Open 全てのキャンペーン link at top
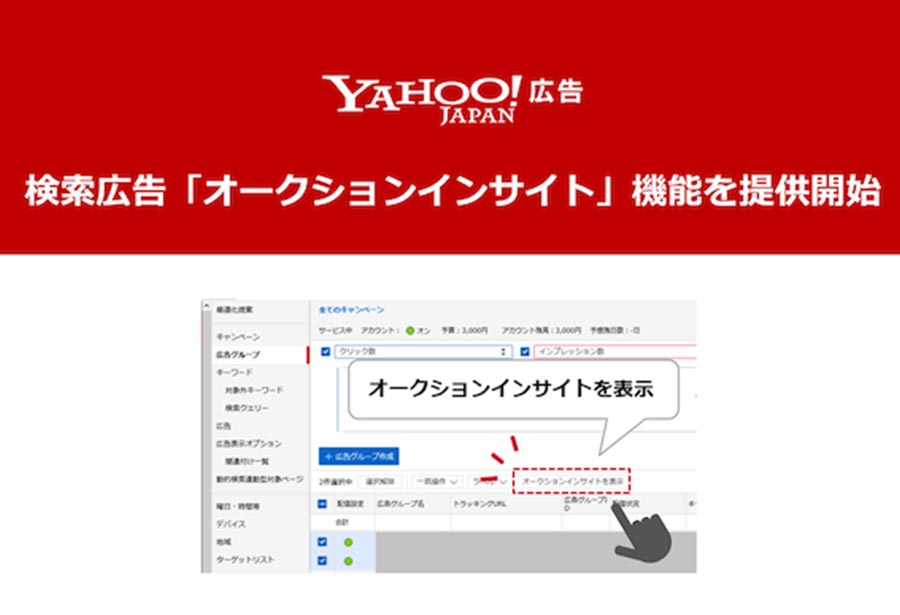This screenshot has width=900, height=615. tap(352, 311)
